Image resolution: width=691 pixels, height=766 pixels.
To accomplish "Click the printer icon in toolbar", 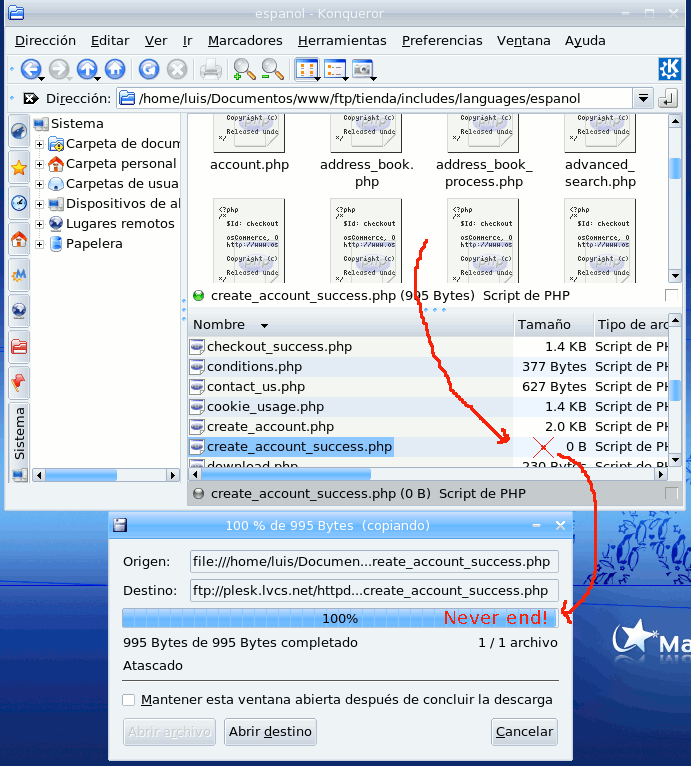I will pyautogui.click(x=210, y=69).
